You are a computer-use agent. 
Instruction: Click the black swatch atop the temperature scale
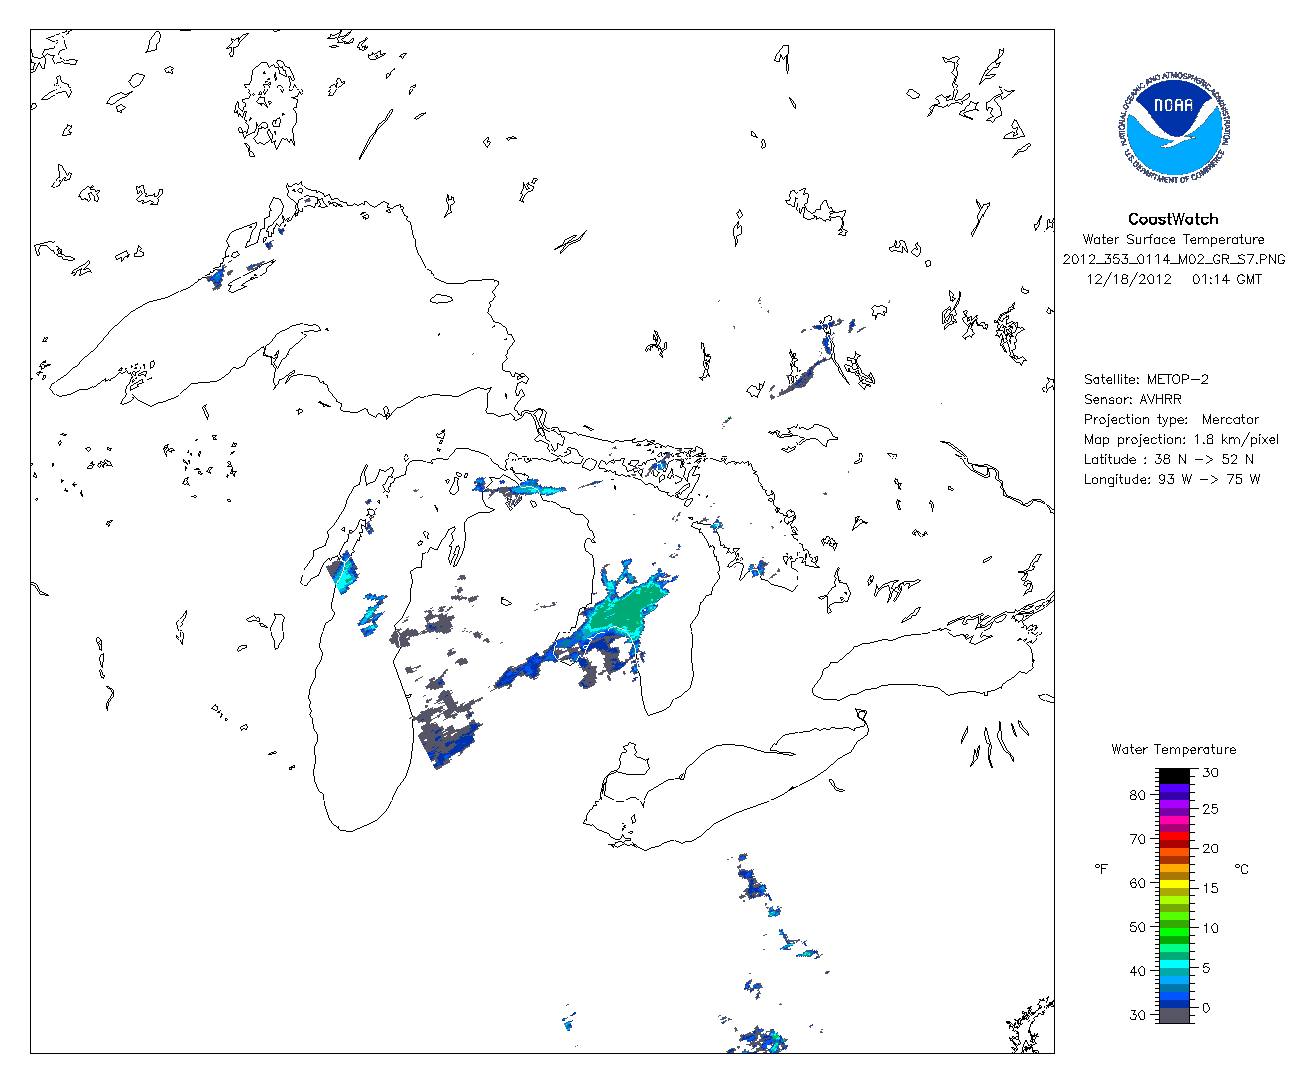(x=1174, y=776)
